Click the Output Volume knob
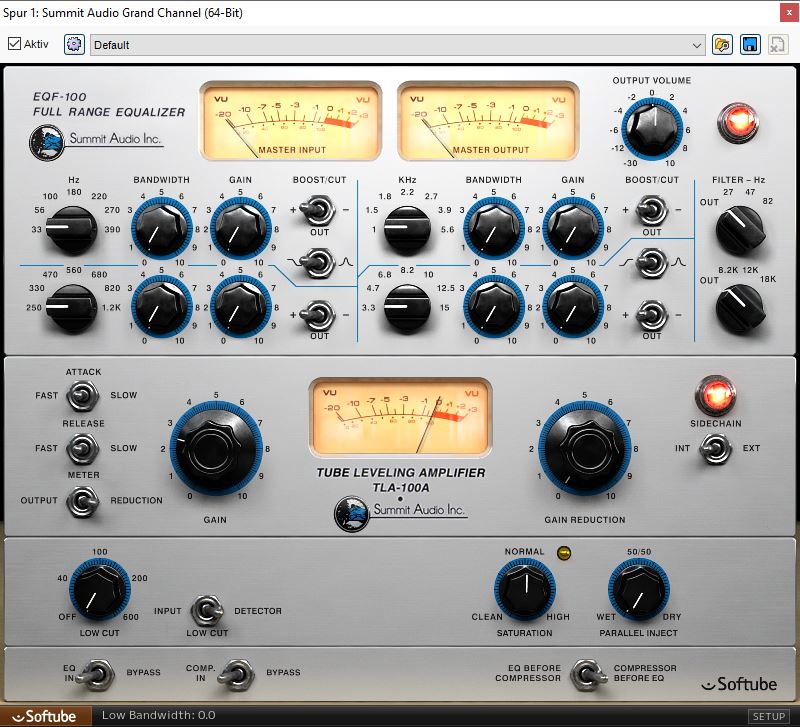 coord(652,128)
